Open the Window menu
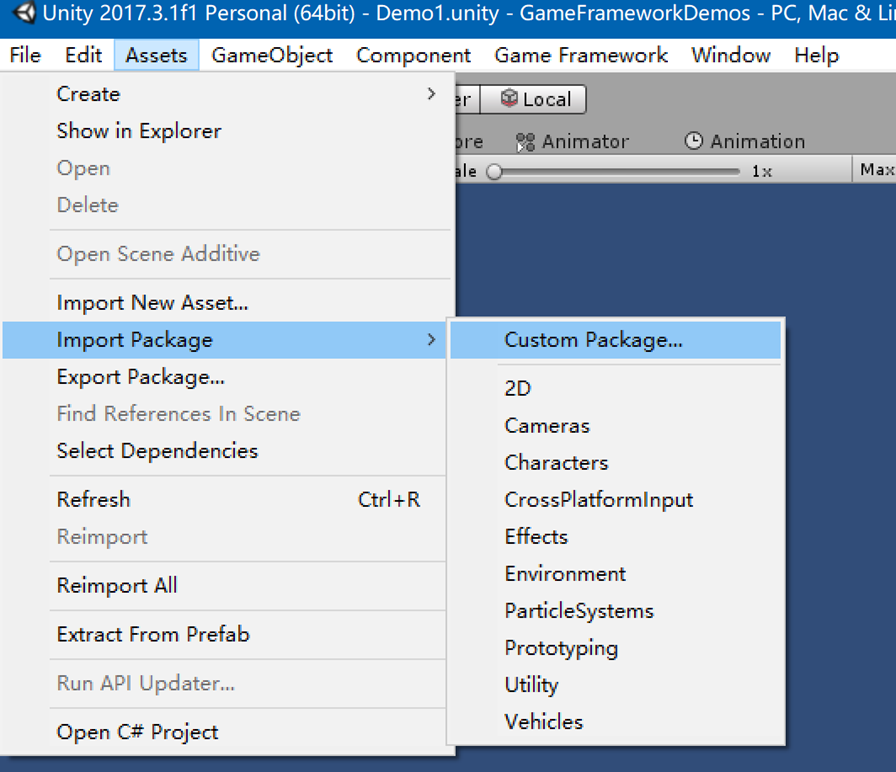The image size is (896, 772). pos(730,55)
